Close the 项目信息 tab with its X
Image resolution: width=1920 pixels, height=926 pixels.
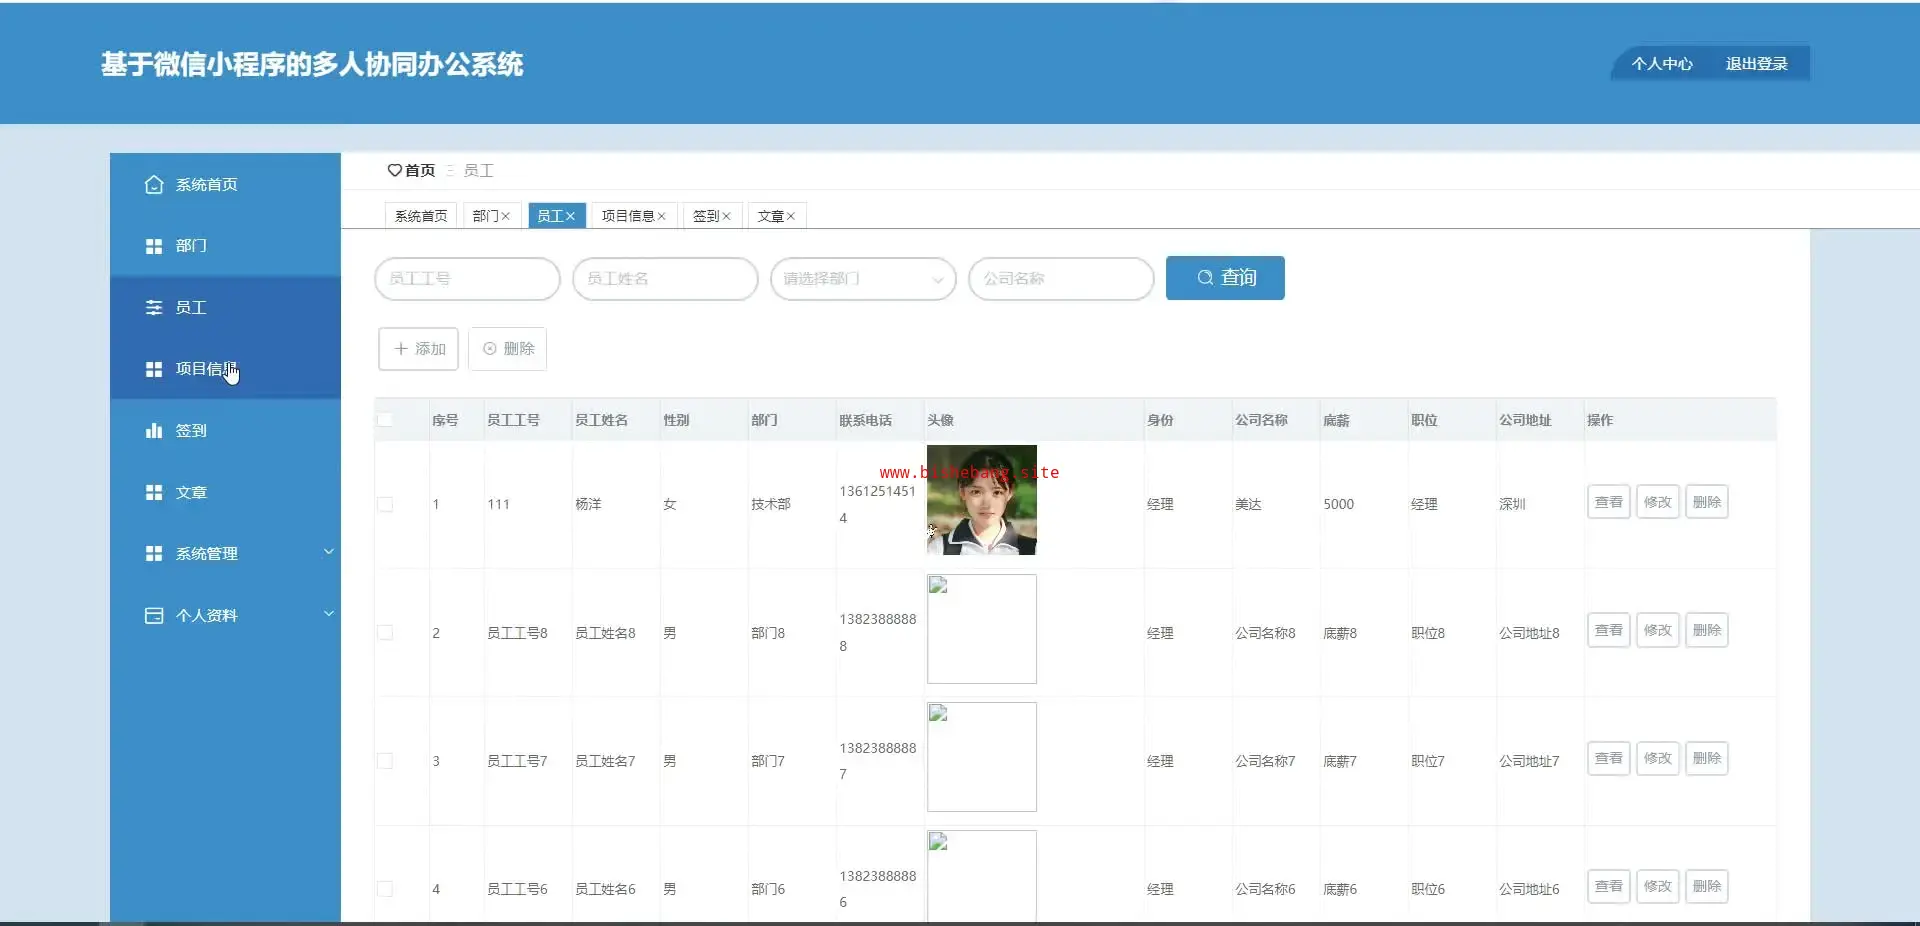pyautogui.click(x=661, y=217)
